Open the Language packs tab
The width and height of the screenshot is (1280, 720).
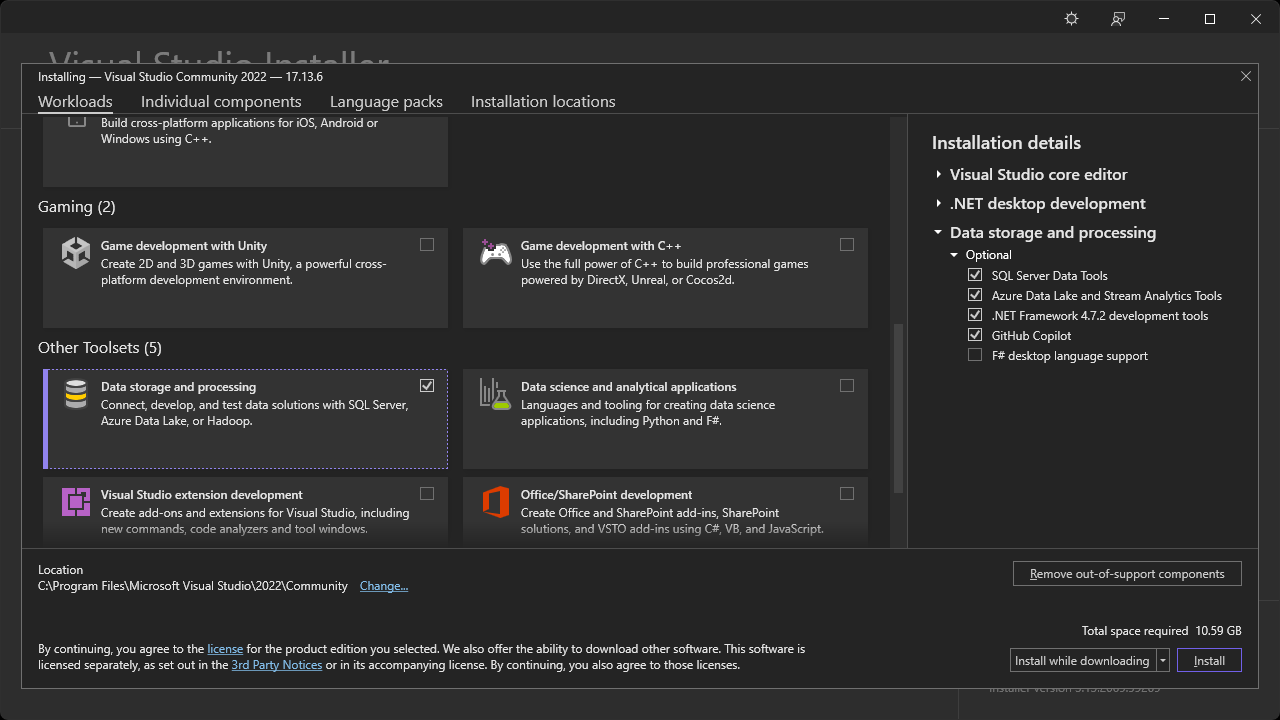(386, 101)
